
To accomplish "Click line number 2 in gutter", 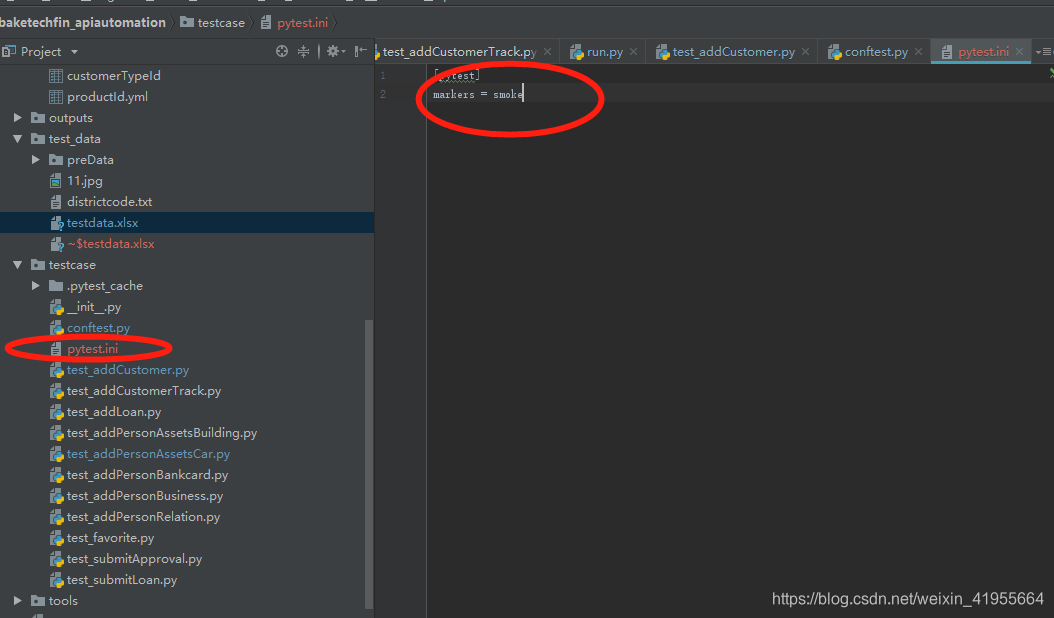I will [x=382, y=95].
